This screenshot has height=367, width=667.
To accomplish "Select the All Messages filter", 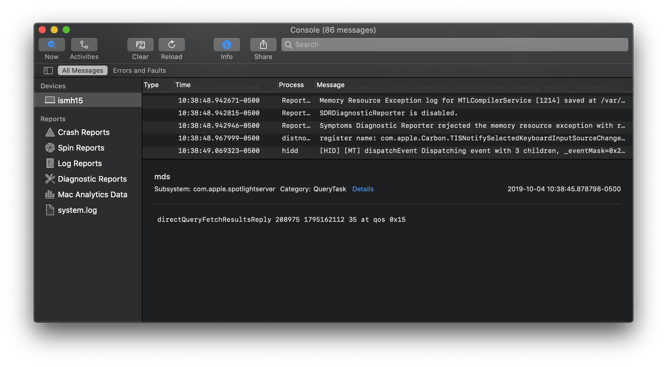I will pos(83,71).
